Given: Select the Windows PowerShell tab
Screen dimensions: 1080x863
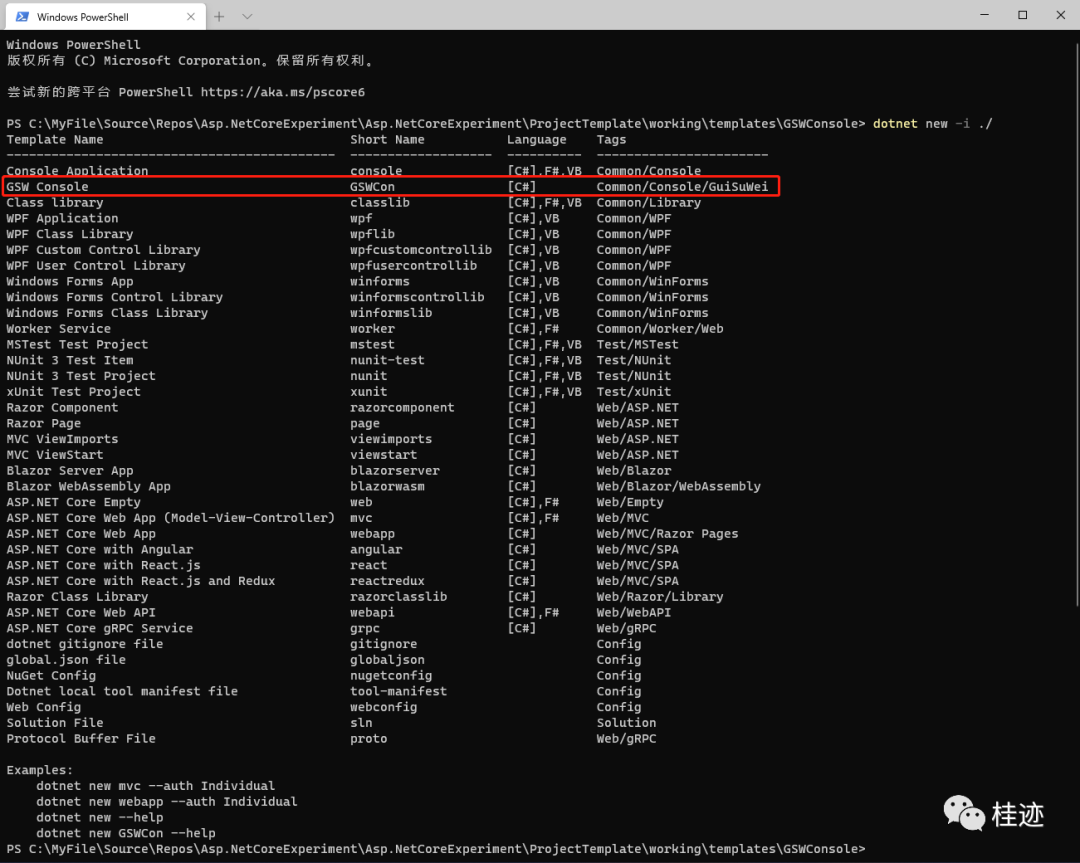Looking at the screenshot, I should pos(106,17).
